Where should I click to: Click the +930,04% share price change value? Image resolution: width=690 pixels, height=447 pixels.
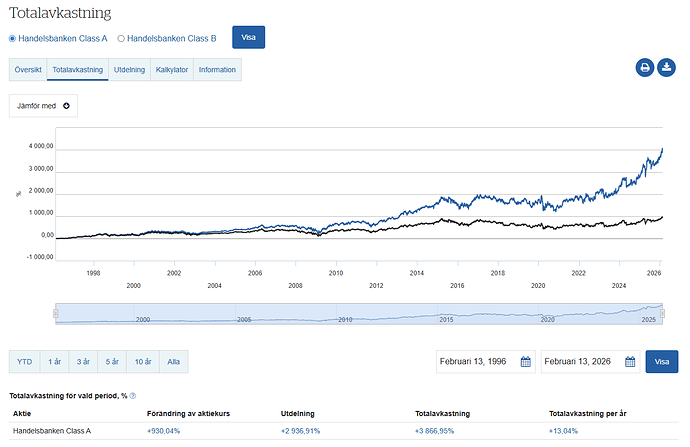163,431
